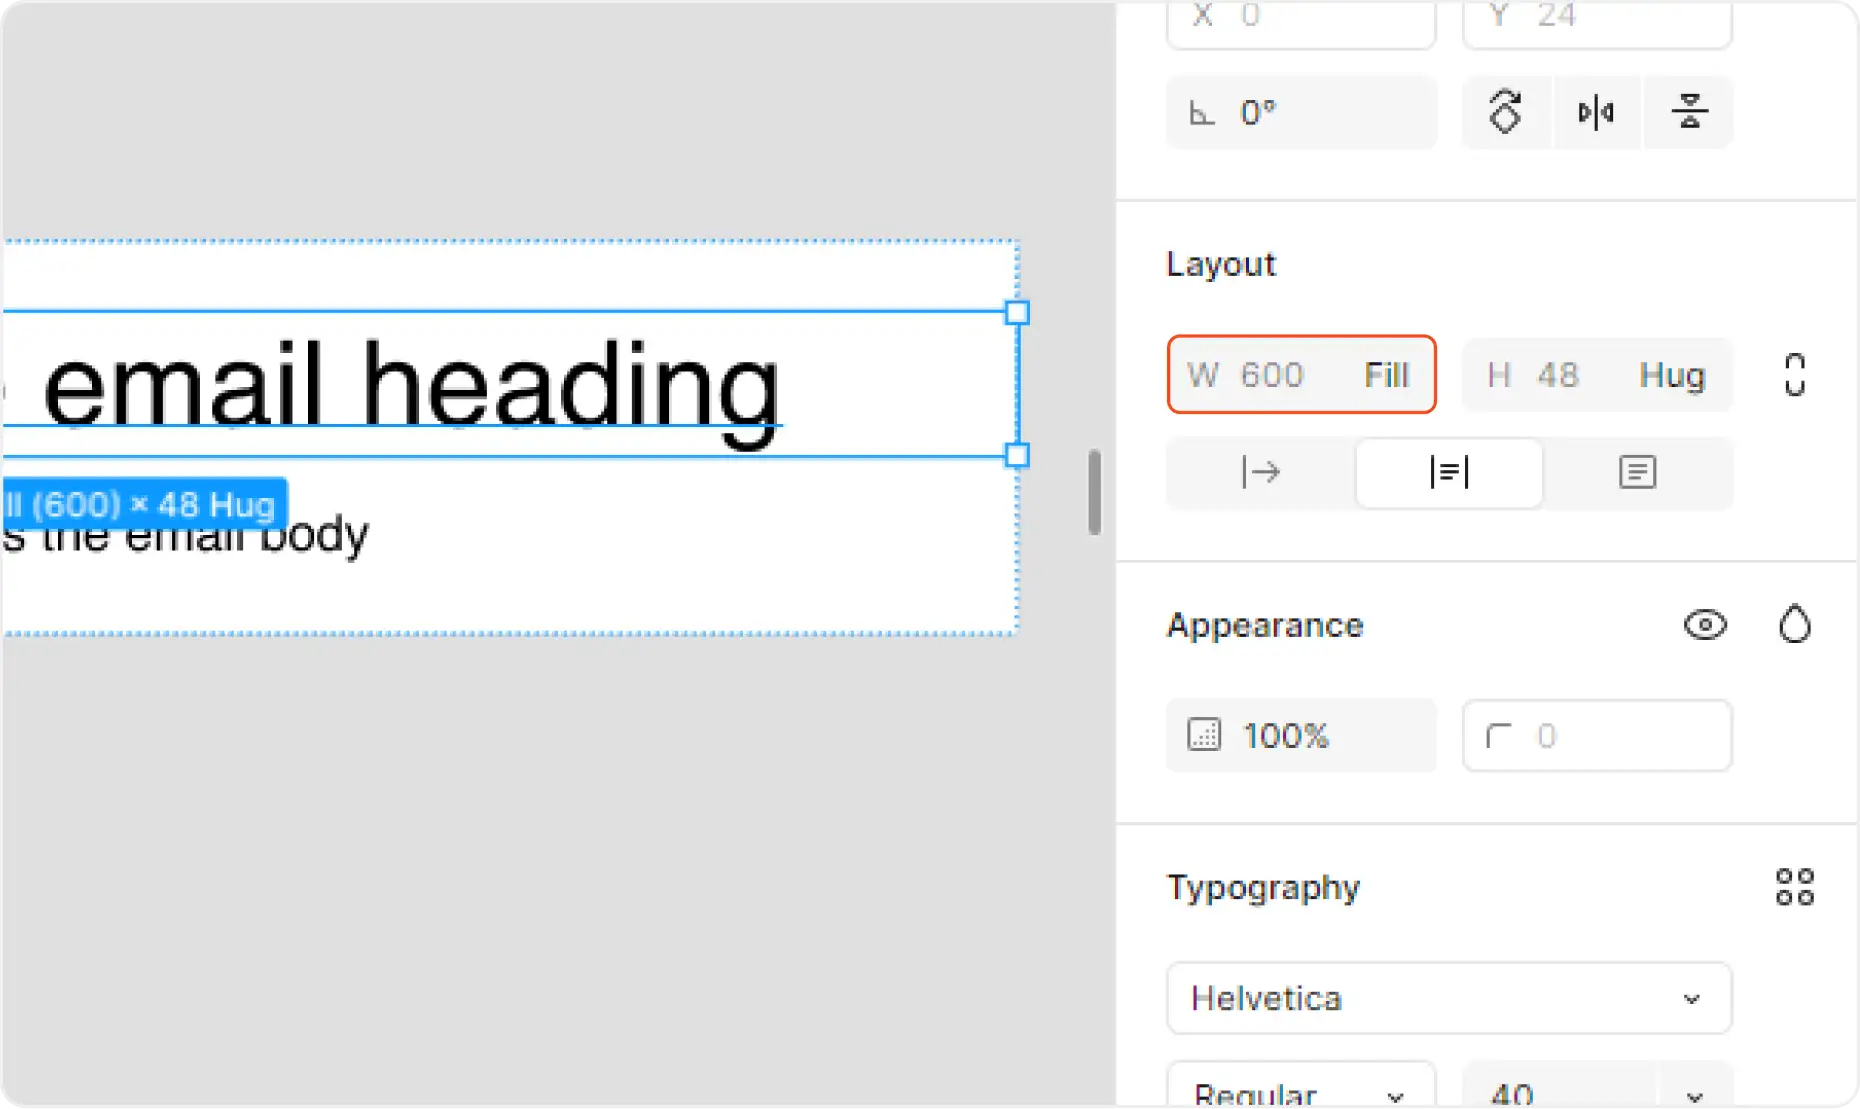The height and width of the screenshot is (1109, 1860).
Task: Click the flip horizontal icon
Action: click(1596, 112)
